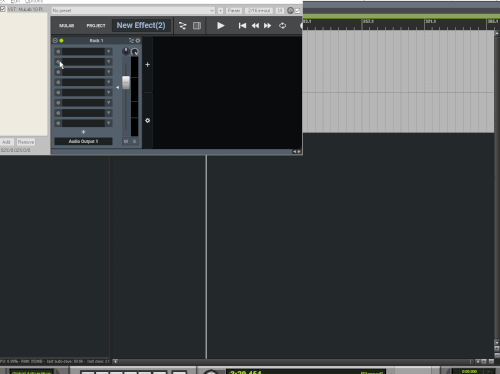Image resolution: width=500 pixels, height=374 pixels.
Task: Add a new rack with the plus icon
Action: pos(147,65)
